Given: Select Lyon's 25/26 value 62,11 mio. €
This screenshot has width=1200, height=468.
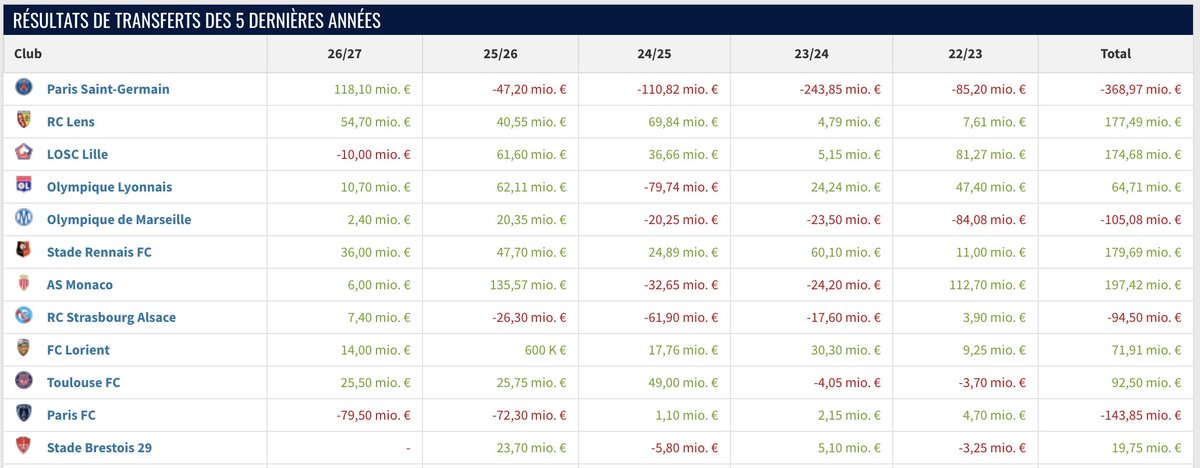Looking at the screenshot, I should [x=531, y=187].
